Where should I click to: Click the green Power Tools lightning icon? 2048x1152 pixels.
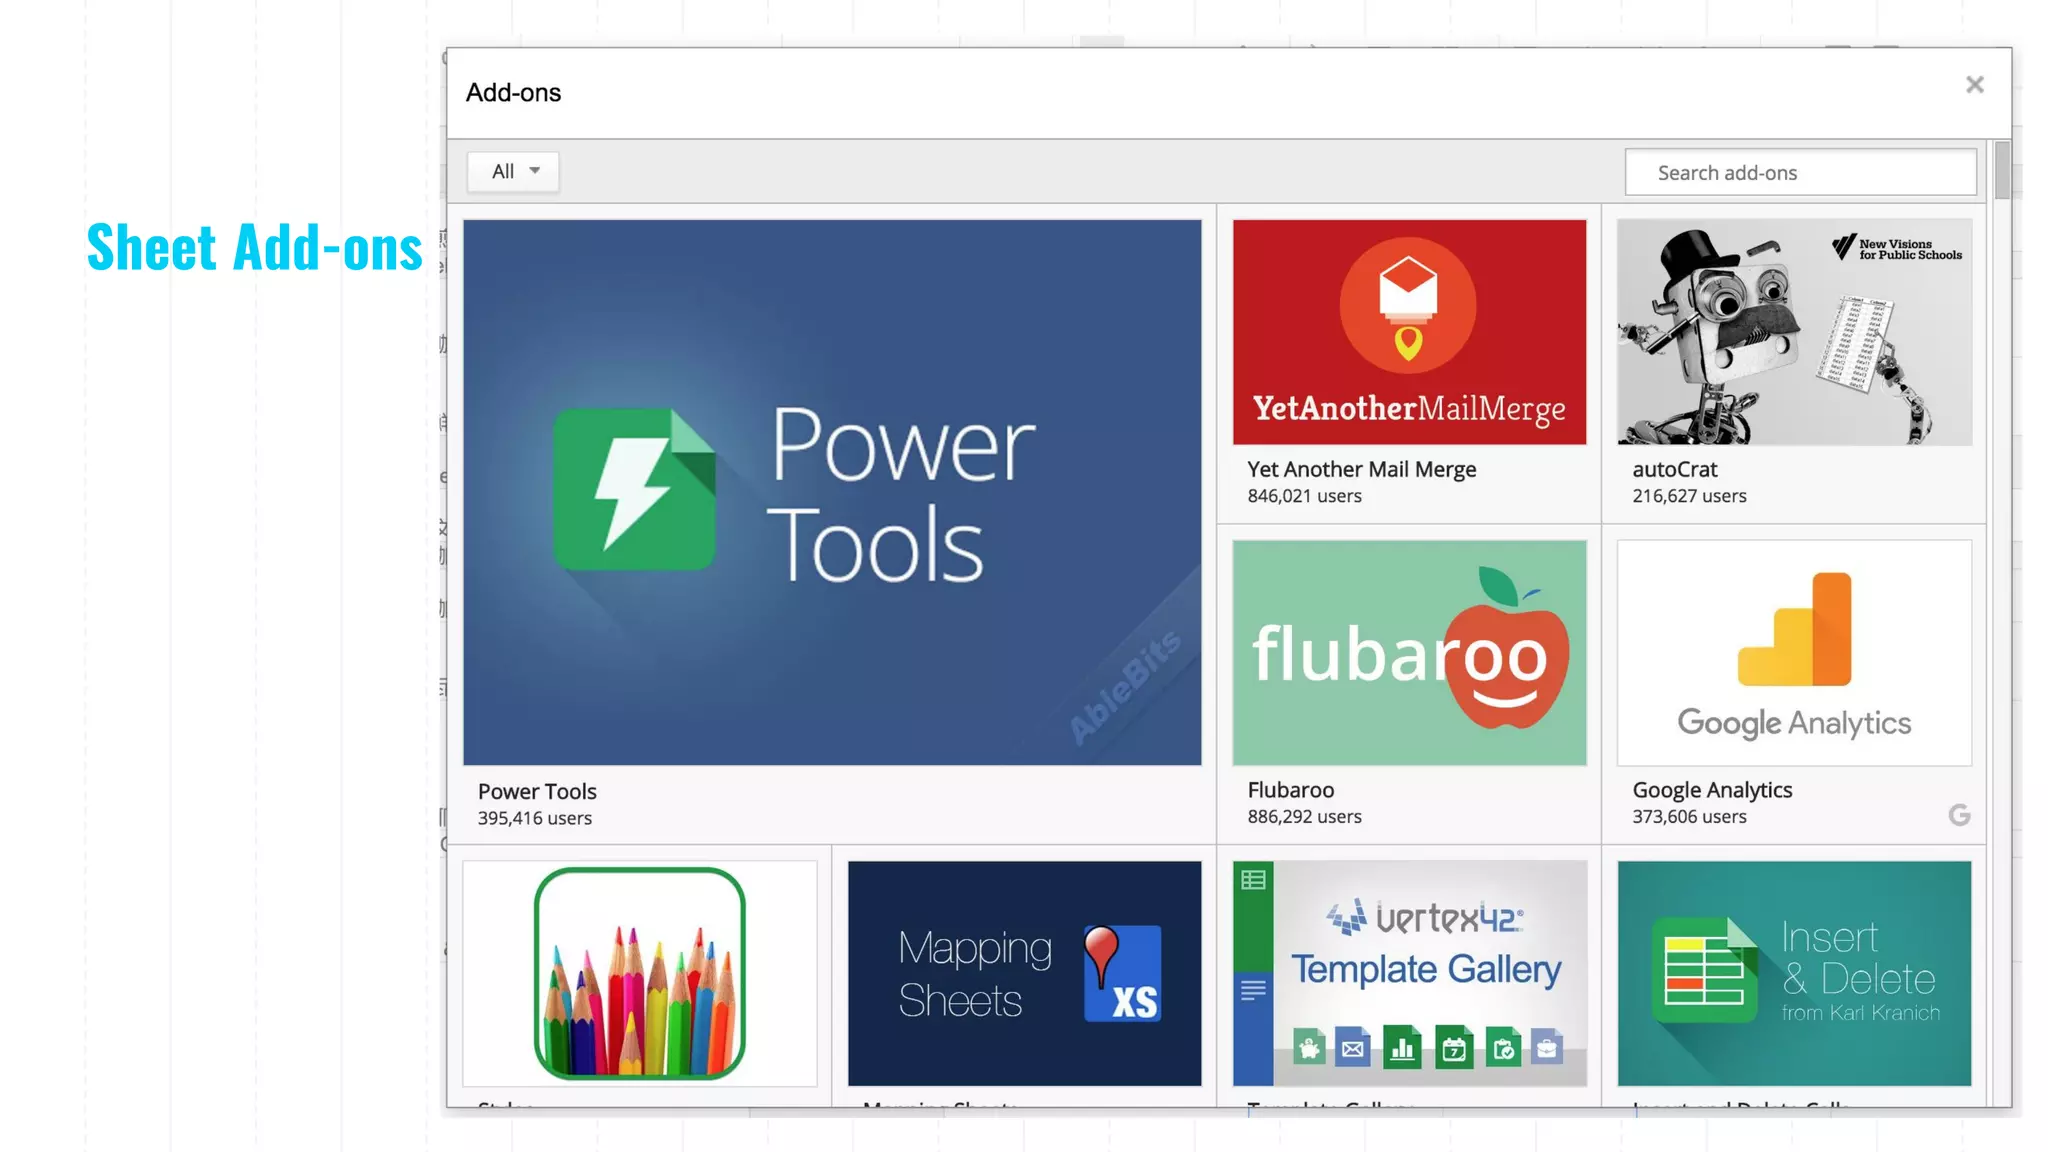tap(634, 490)
